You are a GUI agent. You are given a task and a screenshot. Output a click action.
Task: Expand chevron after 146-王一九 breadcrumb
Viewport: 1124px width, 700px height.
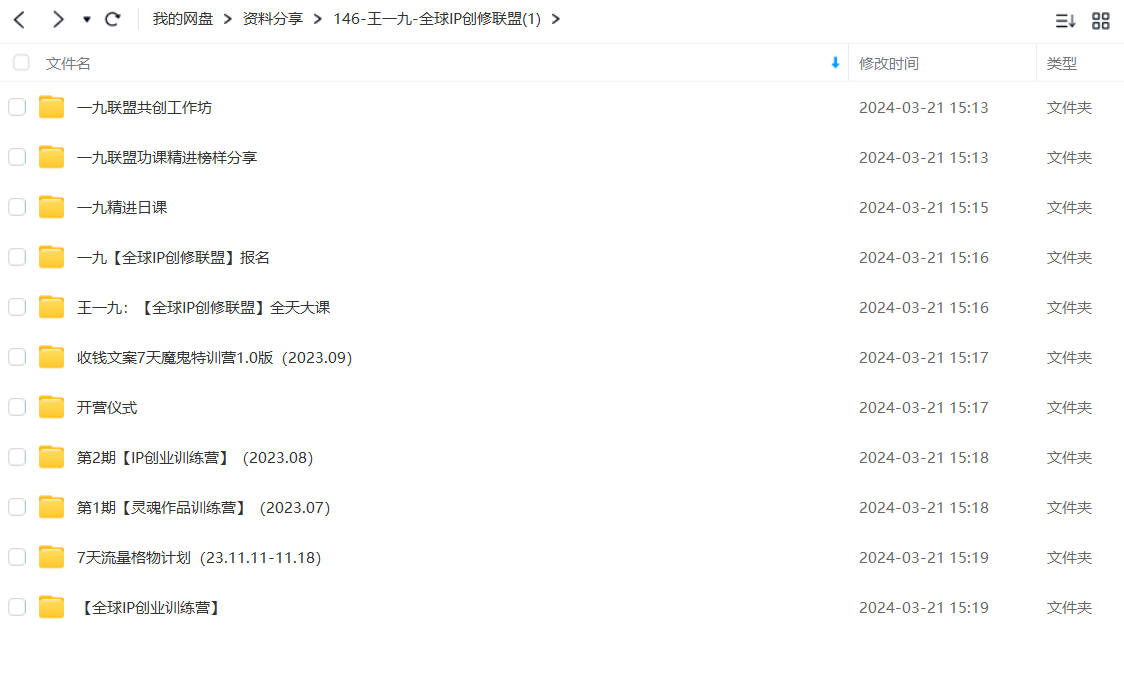tap(556, 19)
